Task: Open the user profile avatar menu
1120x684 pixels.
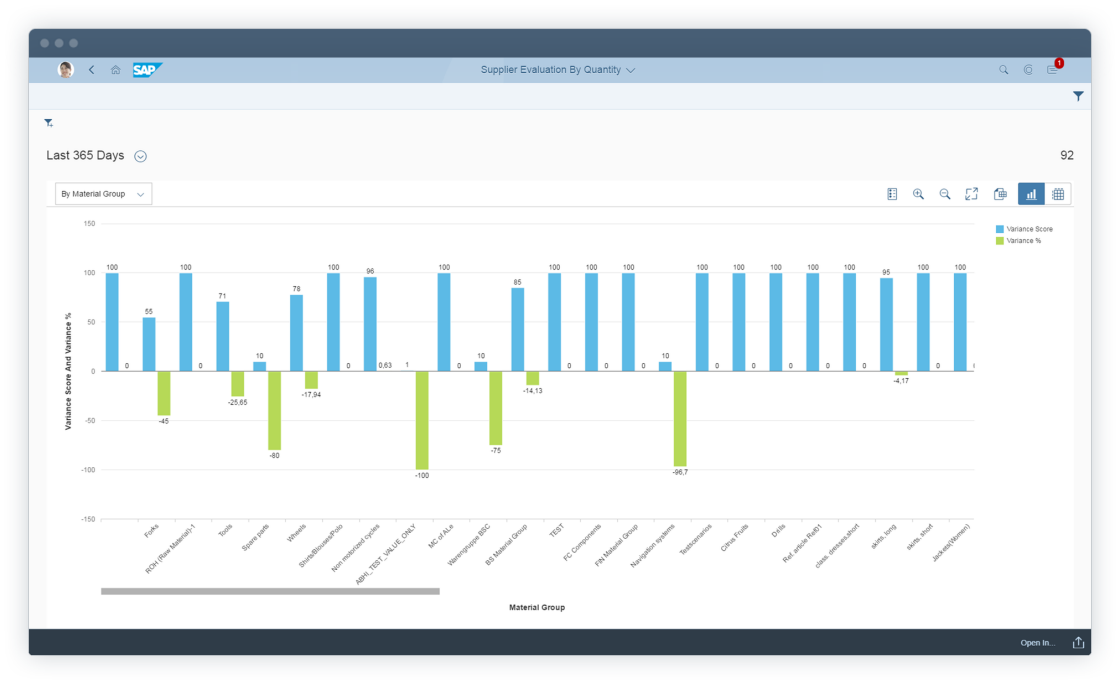Action: pos(66,69)
